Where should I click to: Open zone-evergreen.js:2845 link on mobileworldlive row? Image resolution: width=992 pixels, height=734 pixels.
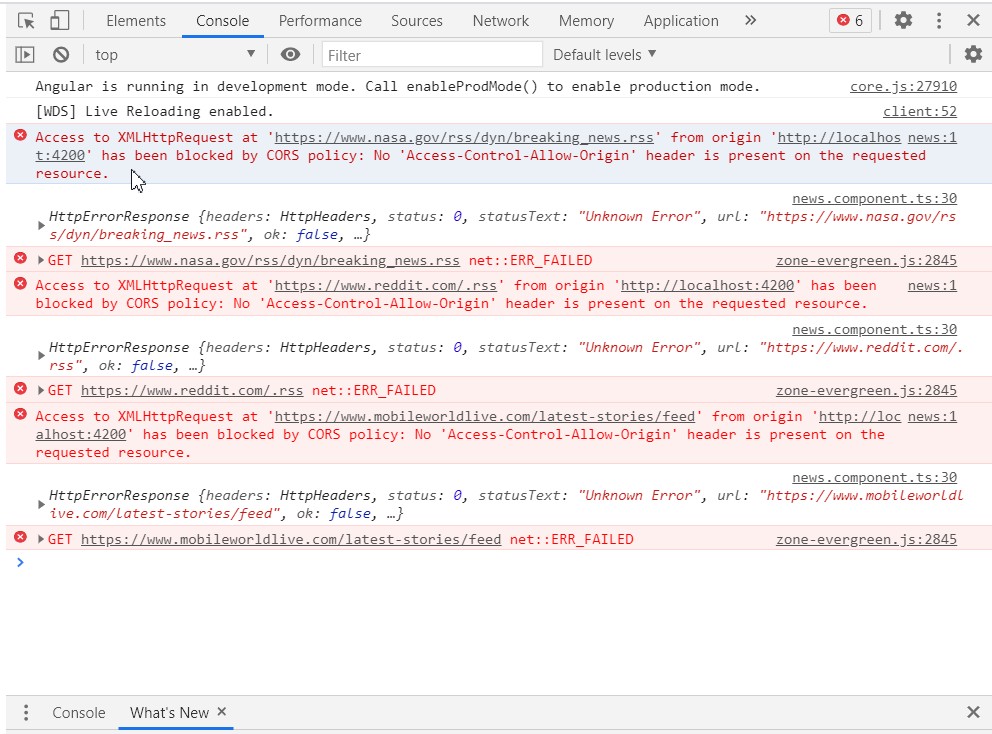[866, 539]
